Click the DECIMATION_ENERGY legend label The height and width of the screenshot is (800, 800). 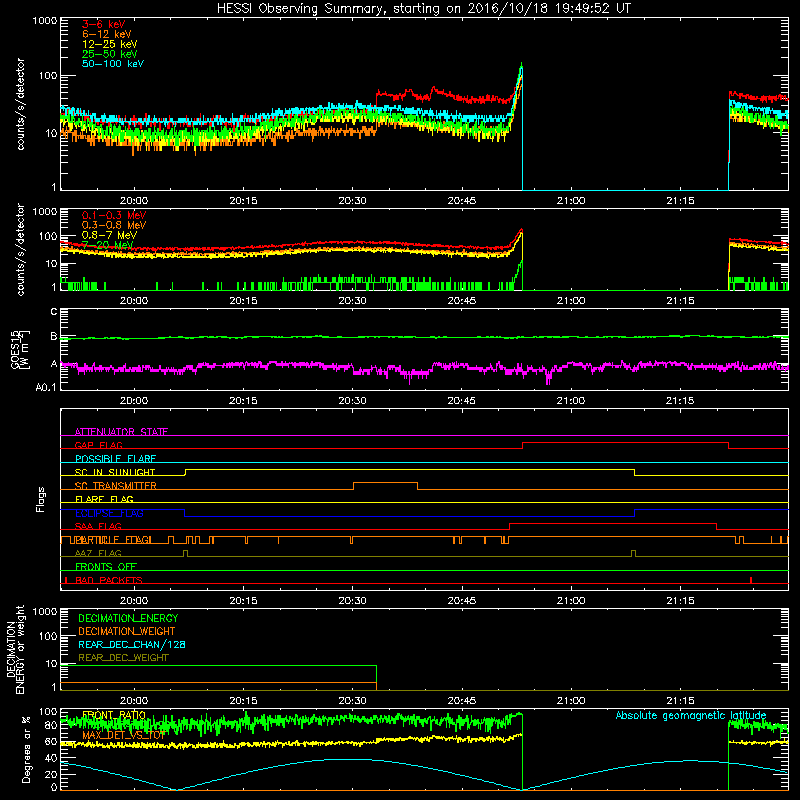[x=128, y=618]
